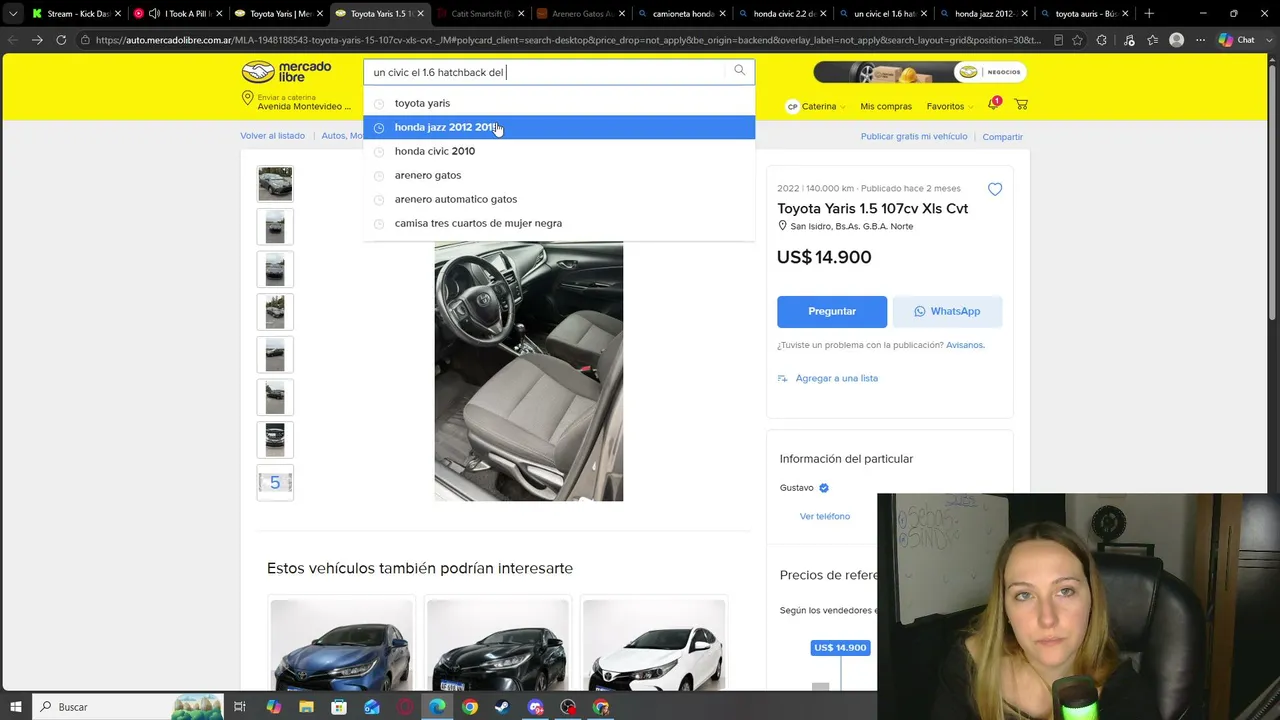Open the blue Yaris recommended vehicle card
The image size is (1280, 720).
point(342,644)
